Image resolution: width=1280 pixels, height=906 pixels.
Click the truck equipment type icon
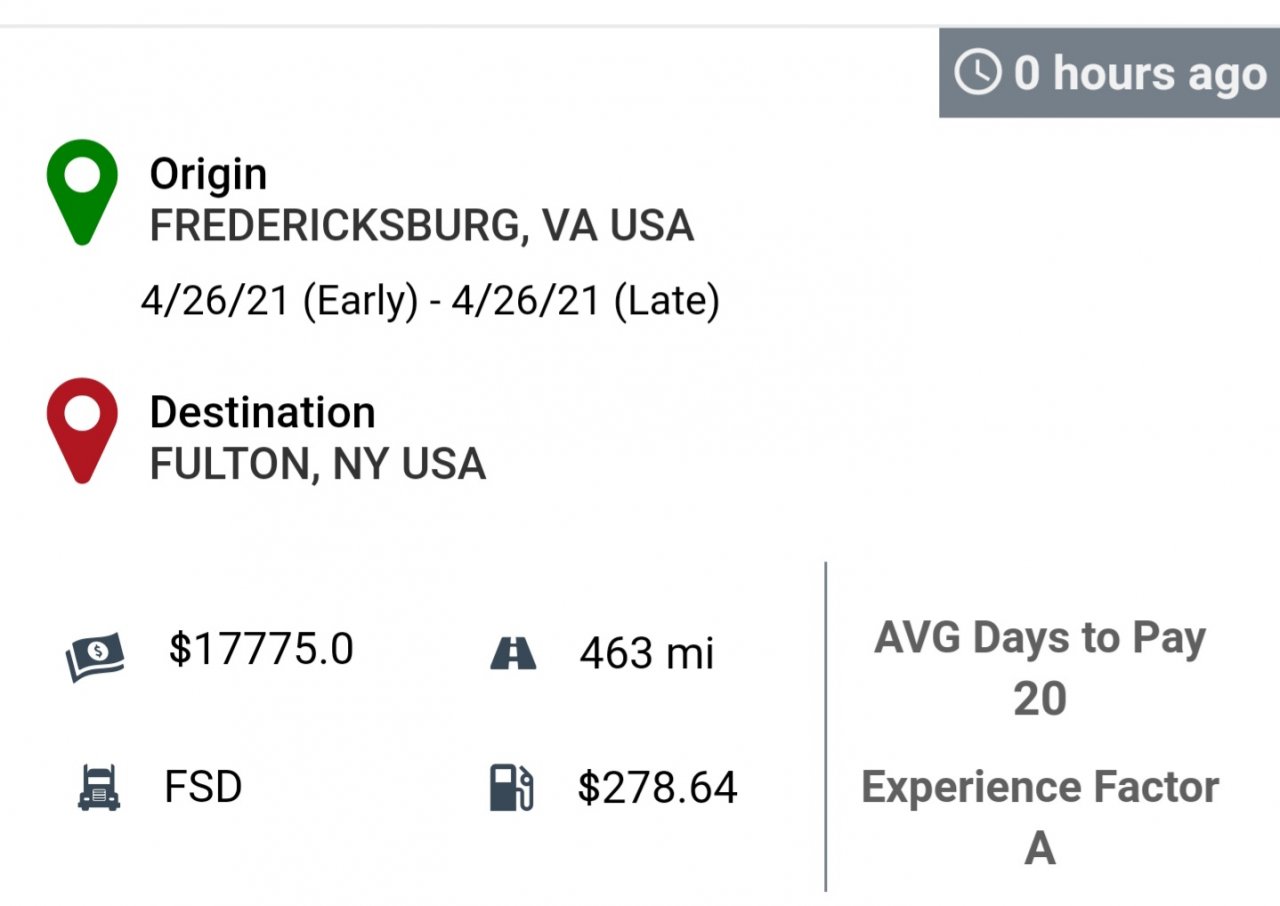click(99, 787)
